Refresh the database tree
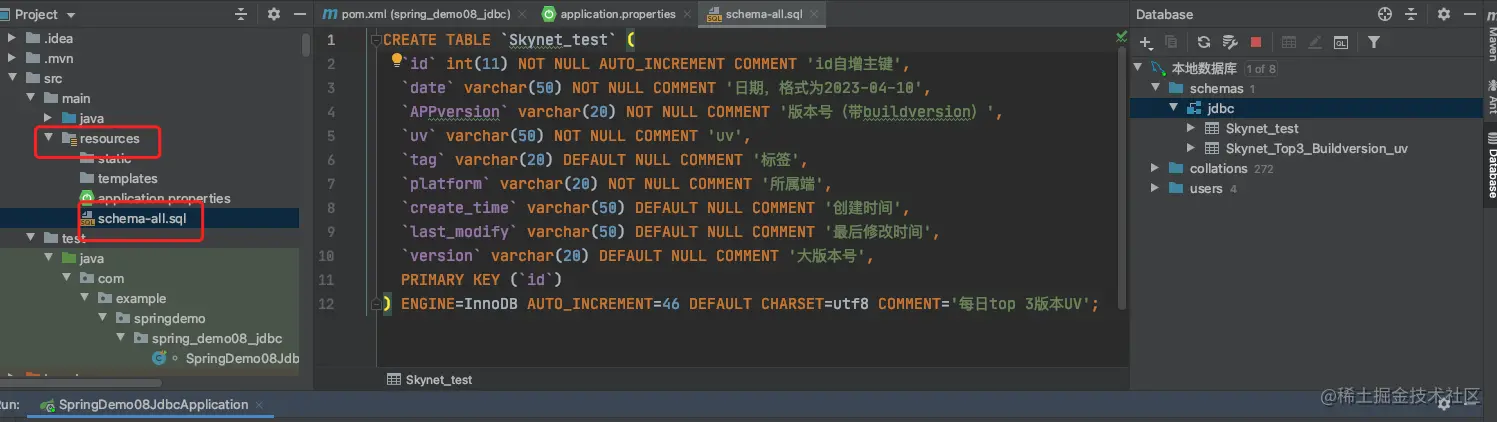This screenshot has height=422, width=1497. point(1204,42)
